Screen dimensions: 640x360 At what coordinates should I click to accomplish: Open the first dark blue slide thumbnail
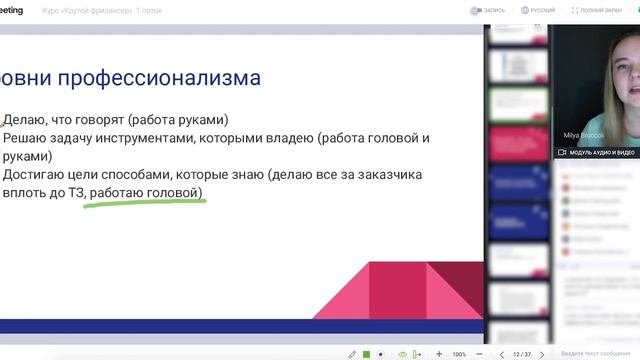click(518, 182)
